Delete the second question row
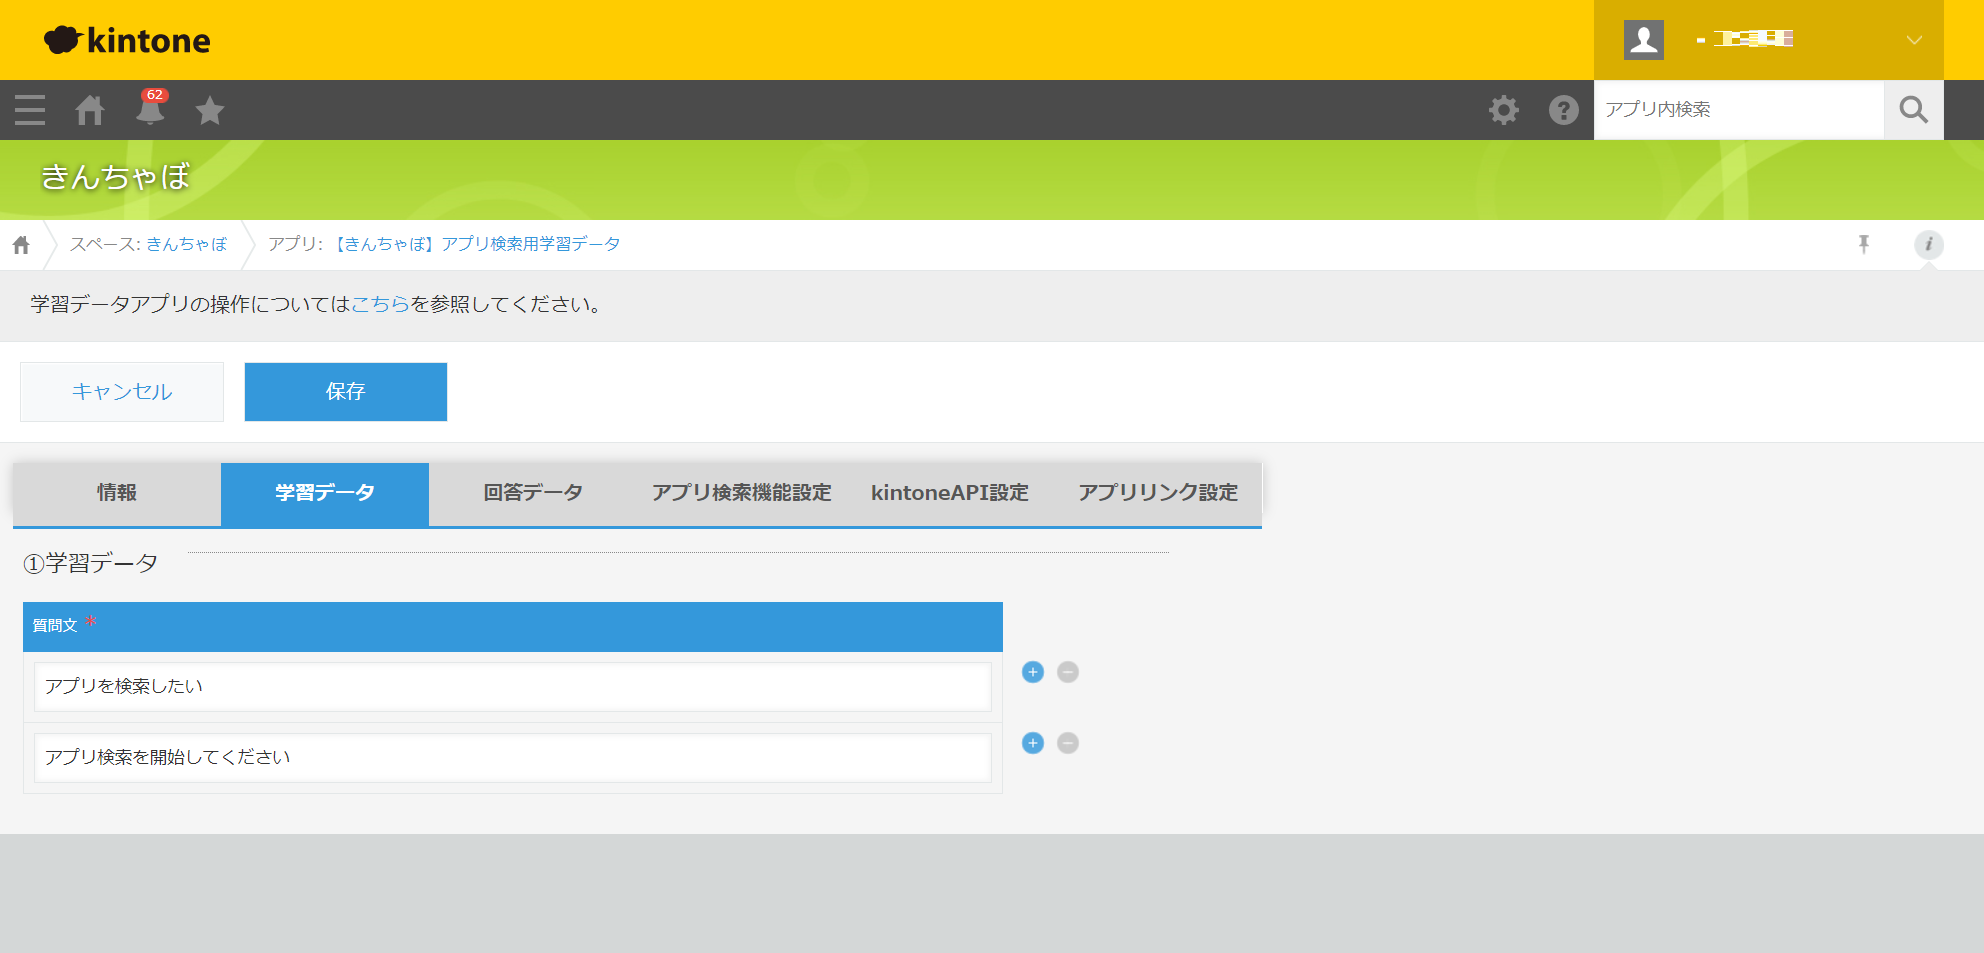This screenshot has width=1984, height=953. (x=1068, y=743)
